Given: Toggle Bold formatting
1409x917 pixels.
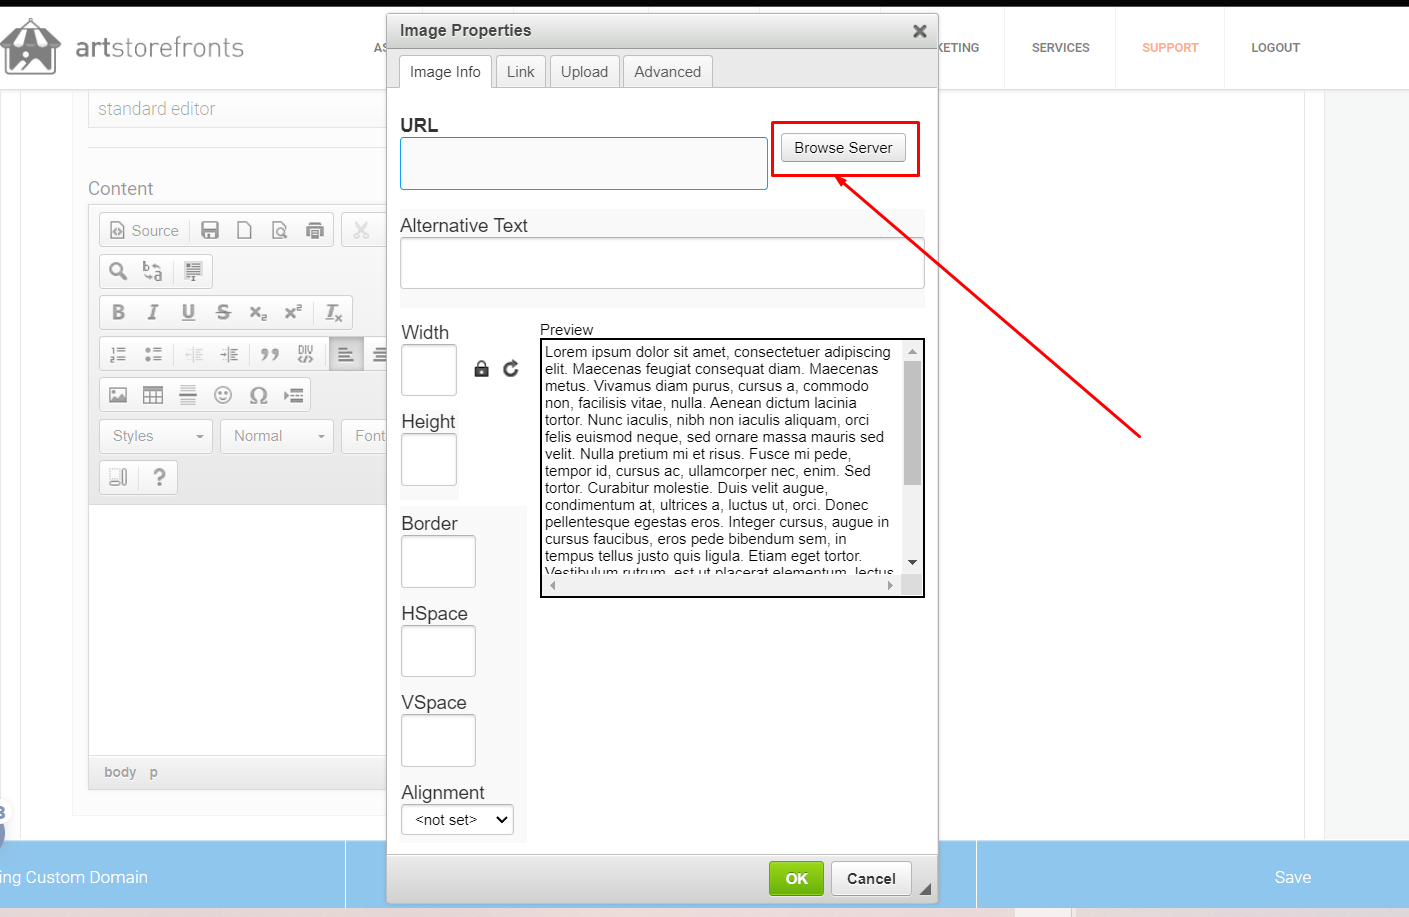Looking at the screenshot, I should 118,312.
